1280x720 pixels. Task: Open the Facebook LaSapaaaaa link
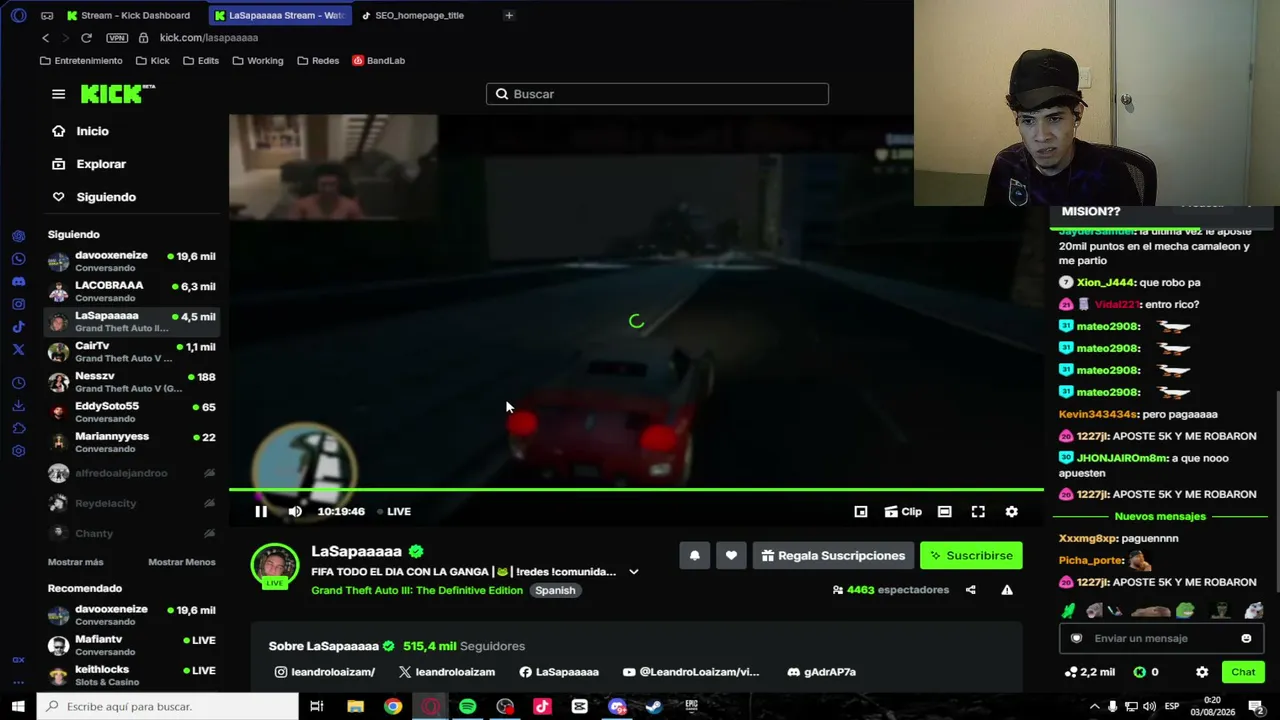(559, 672)
